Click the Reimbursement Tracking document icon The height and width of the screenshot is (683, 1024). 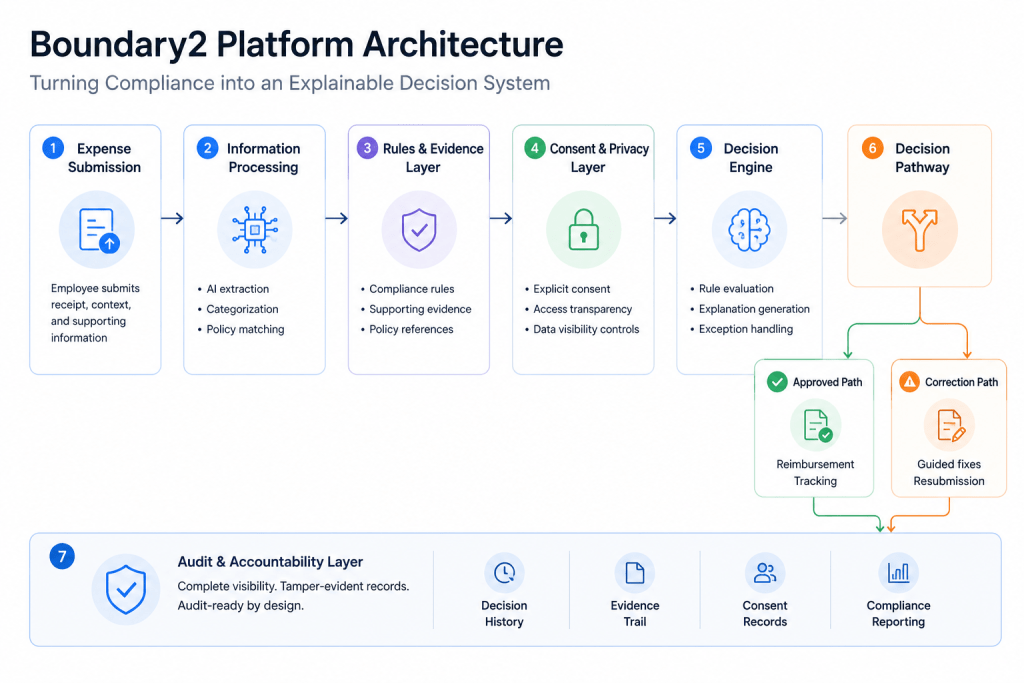(x=817, y=426)
